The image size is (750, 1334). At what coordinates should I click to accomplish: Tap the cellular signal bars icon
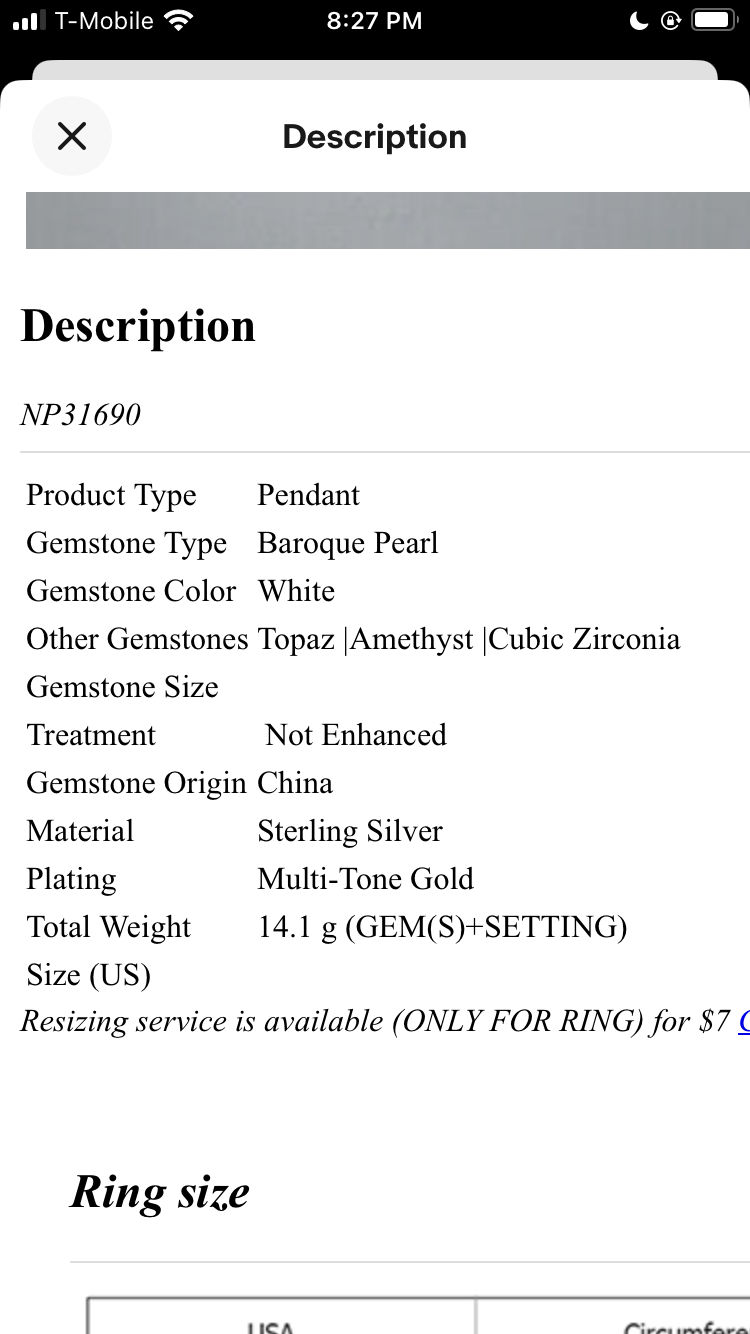[x=30, y=21]
